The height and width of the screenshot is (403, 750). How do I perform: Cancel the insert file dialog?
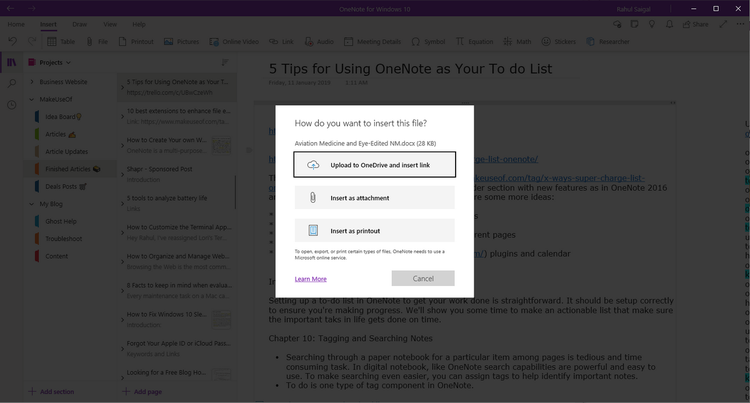(423, 278)
